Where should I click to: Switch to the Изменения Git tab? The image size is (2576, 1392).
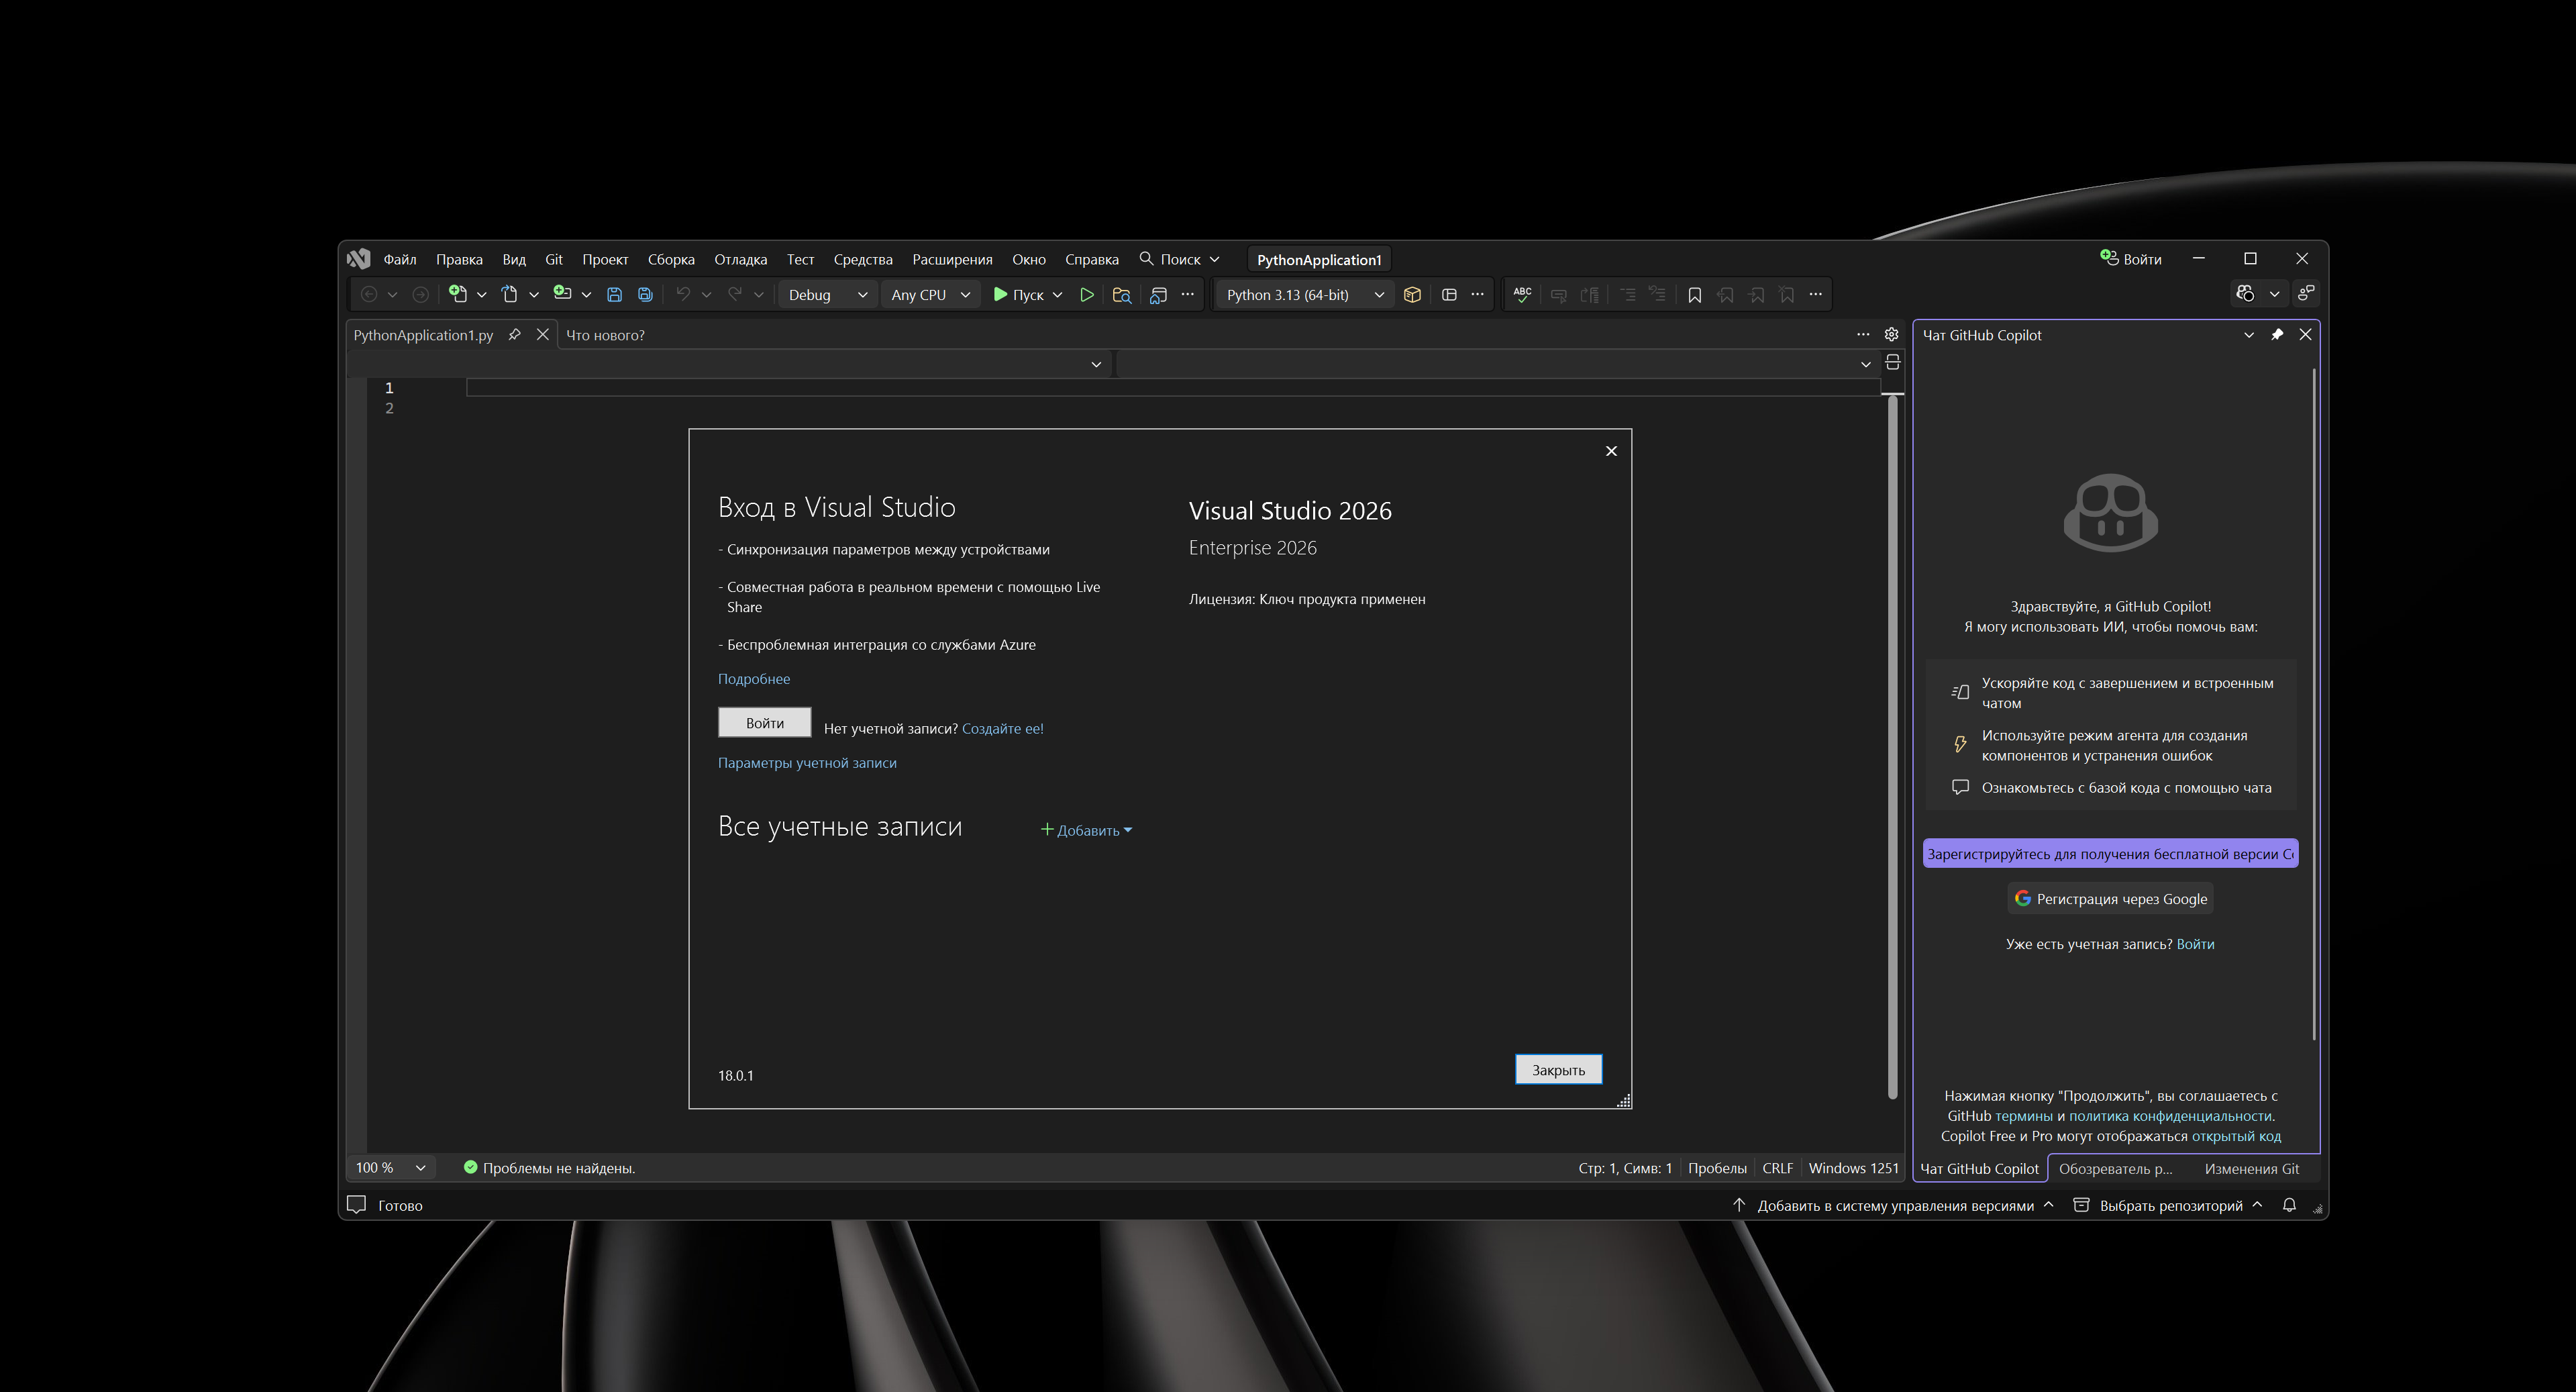[2251, 1169]
